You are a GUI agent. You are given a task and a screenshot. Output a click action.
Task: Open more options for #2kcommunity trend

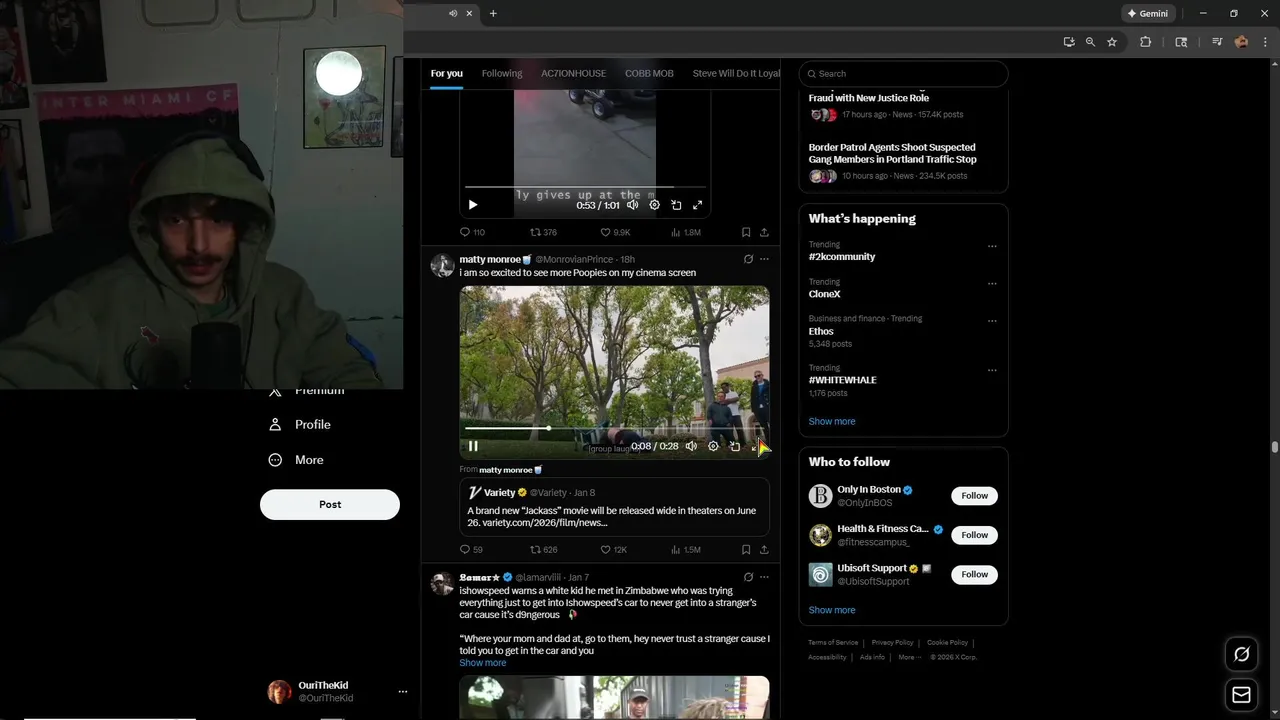[992, 246]
